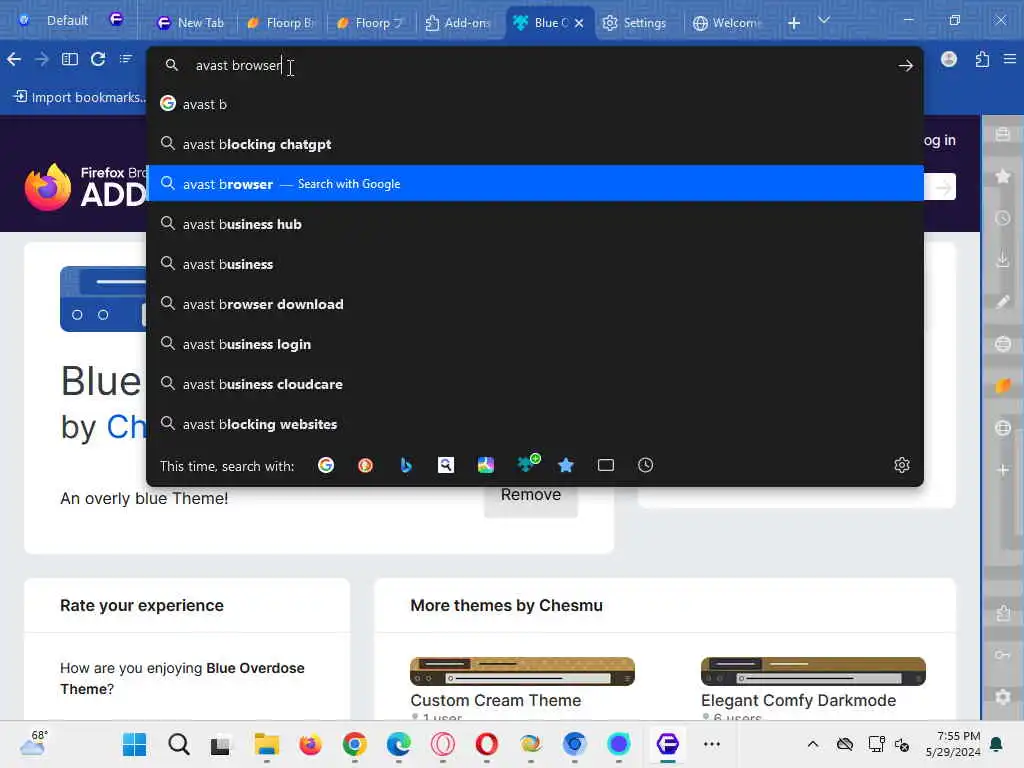
Task: Search history using the clock icon
Action: pos(646,465)
